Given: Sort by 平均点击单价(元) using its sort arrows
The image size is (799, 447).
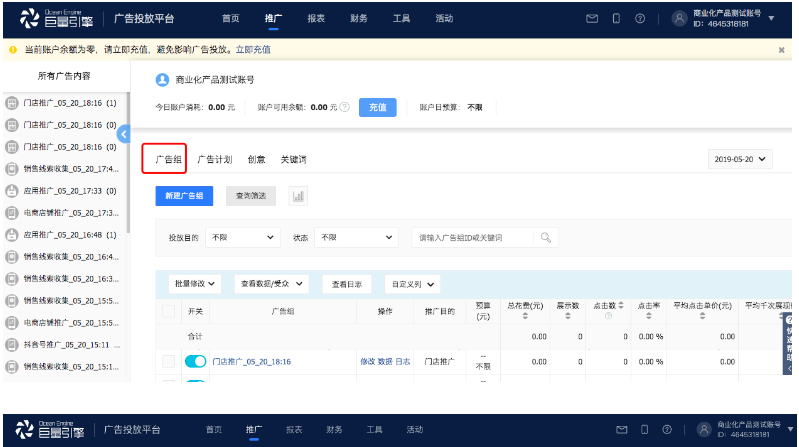Looking at the screenshot, I should [x=702, y=316].
